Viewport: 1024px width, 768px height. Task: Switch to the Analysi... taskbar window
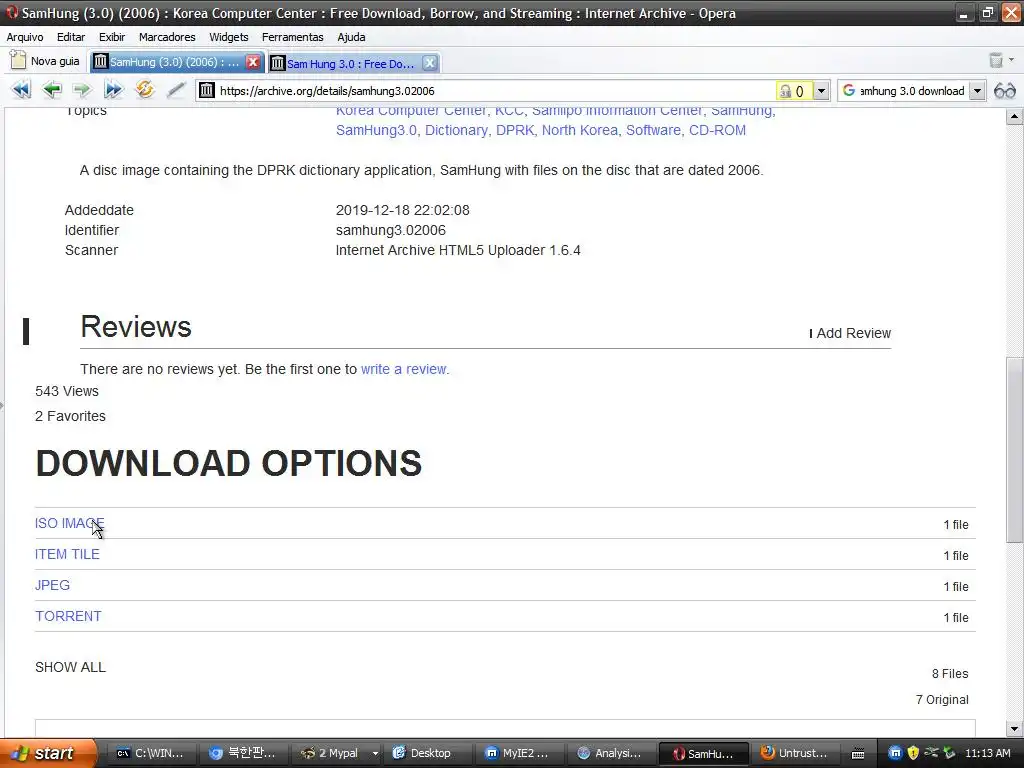(610, 753)
